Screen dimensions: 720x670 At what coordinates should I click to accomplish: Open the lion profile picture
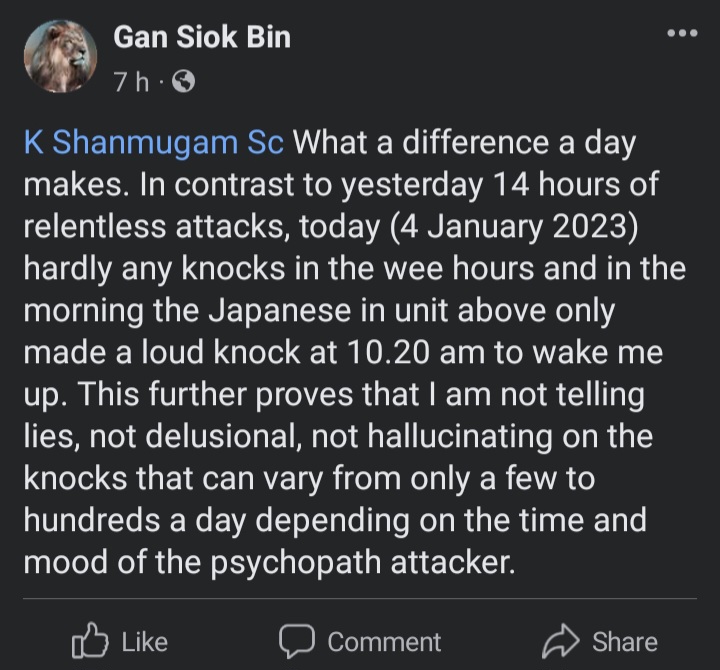point(60,58)
